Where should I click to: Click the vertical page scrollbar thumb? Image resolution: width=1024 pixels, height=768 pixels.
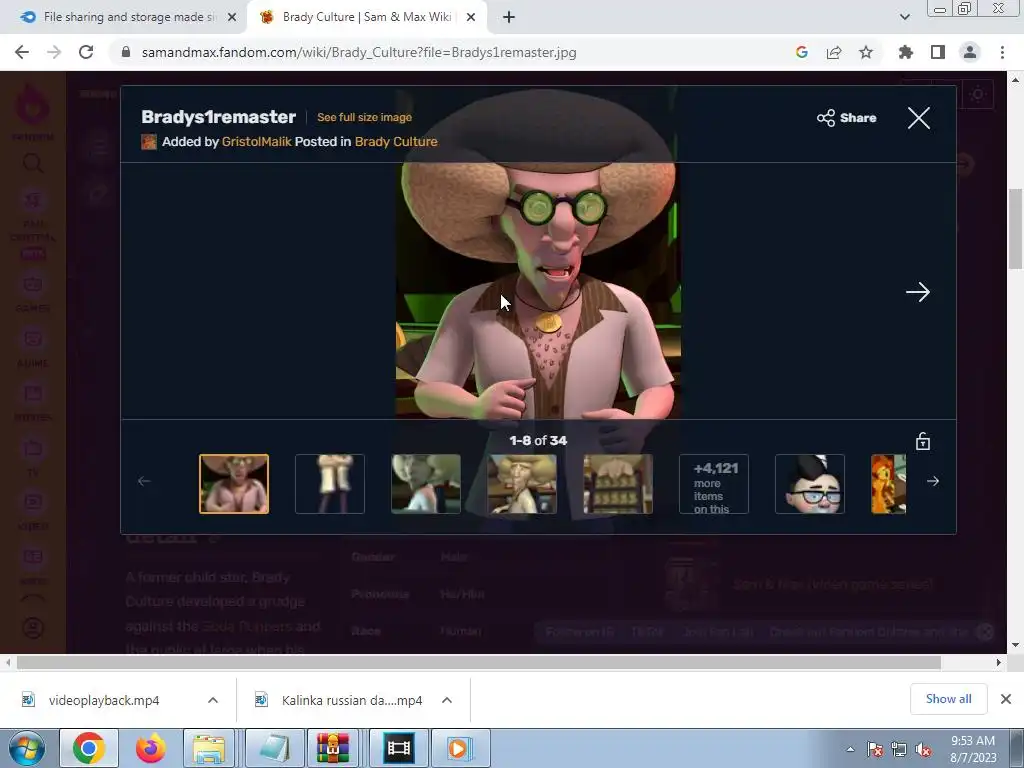[1015, 229]
